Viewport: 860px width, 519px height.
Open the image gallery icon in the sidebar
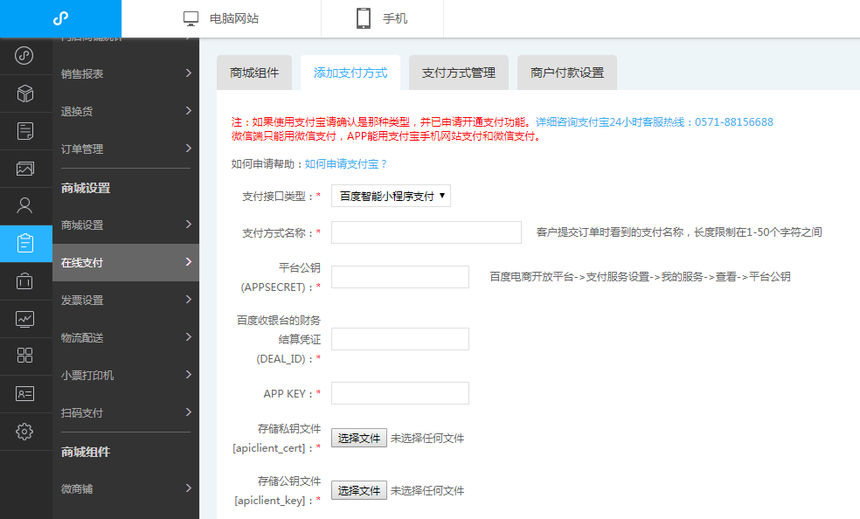pyautogui.click(x=25, y=168)
